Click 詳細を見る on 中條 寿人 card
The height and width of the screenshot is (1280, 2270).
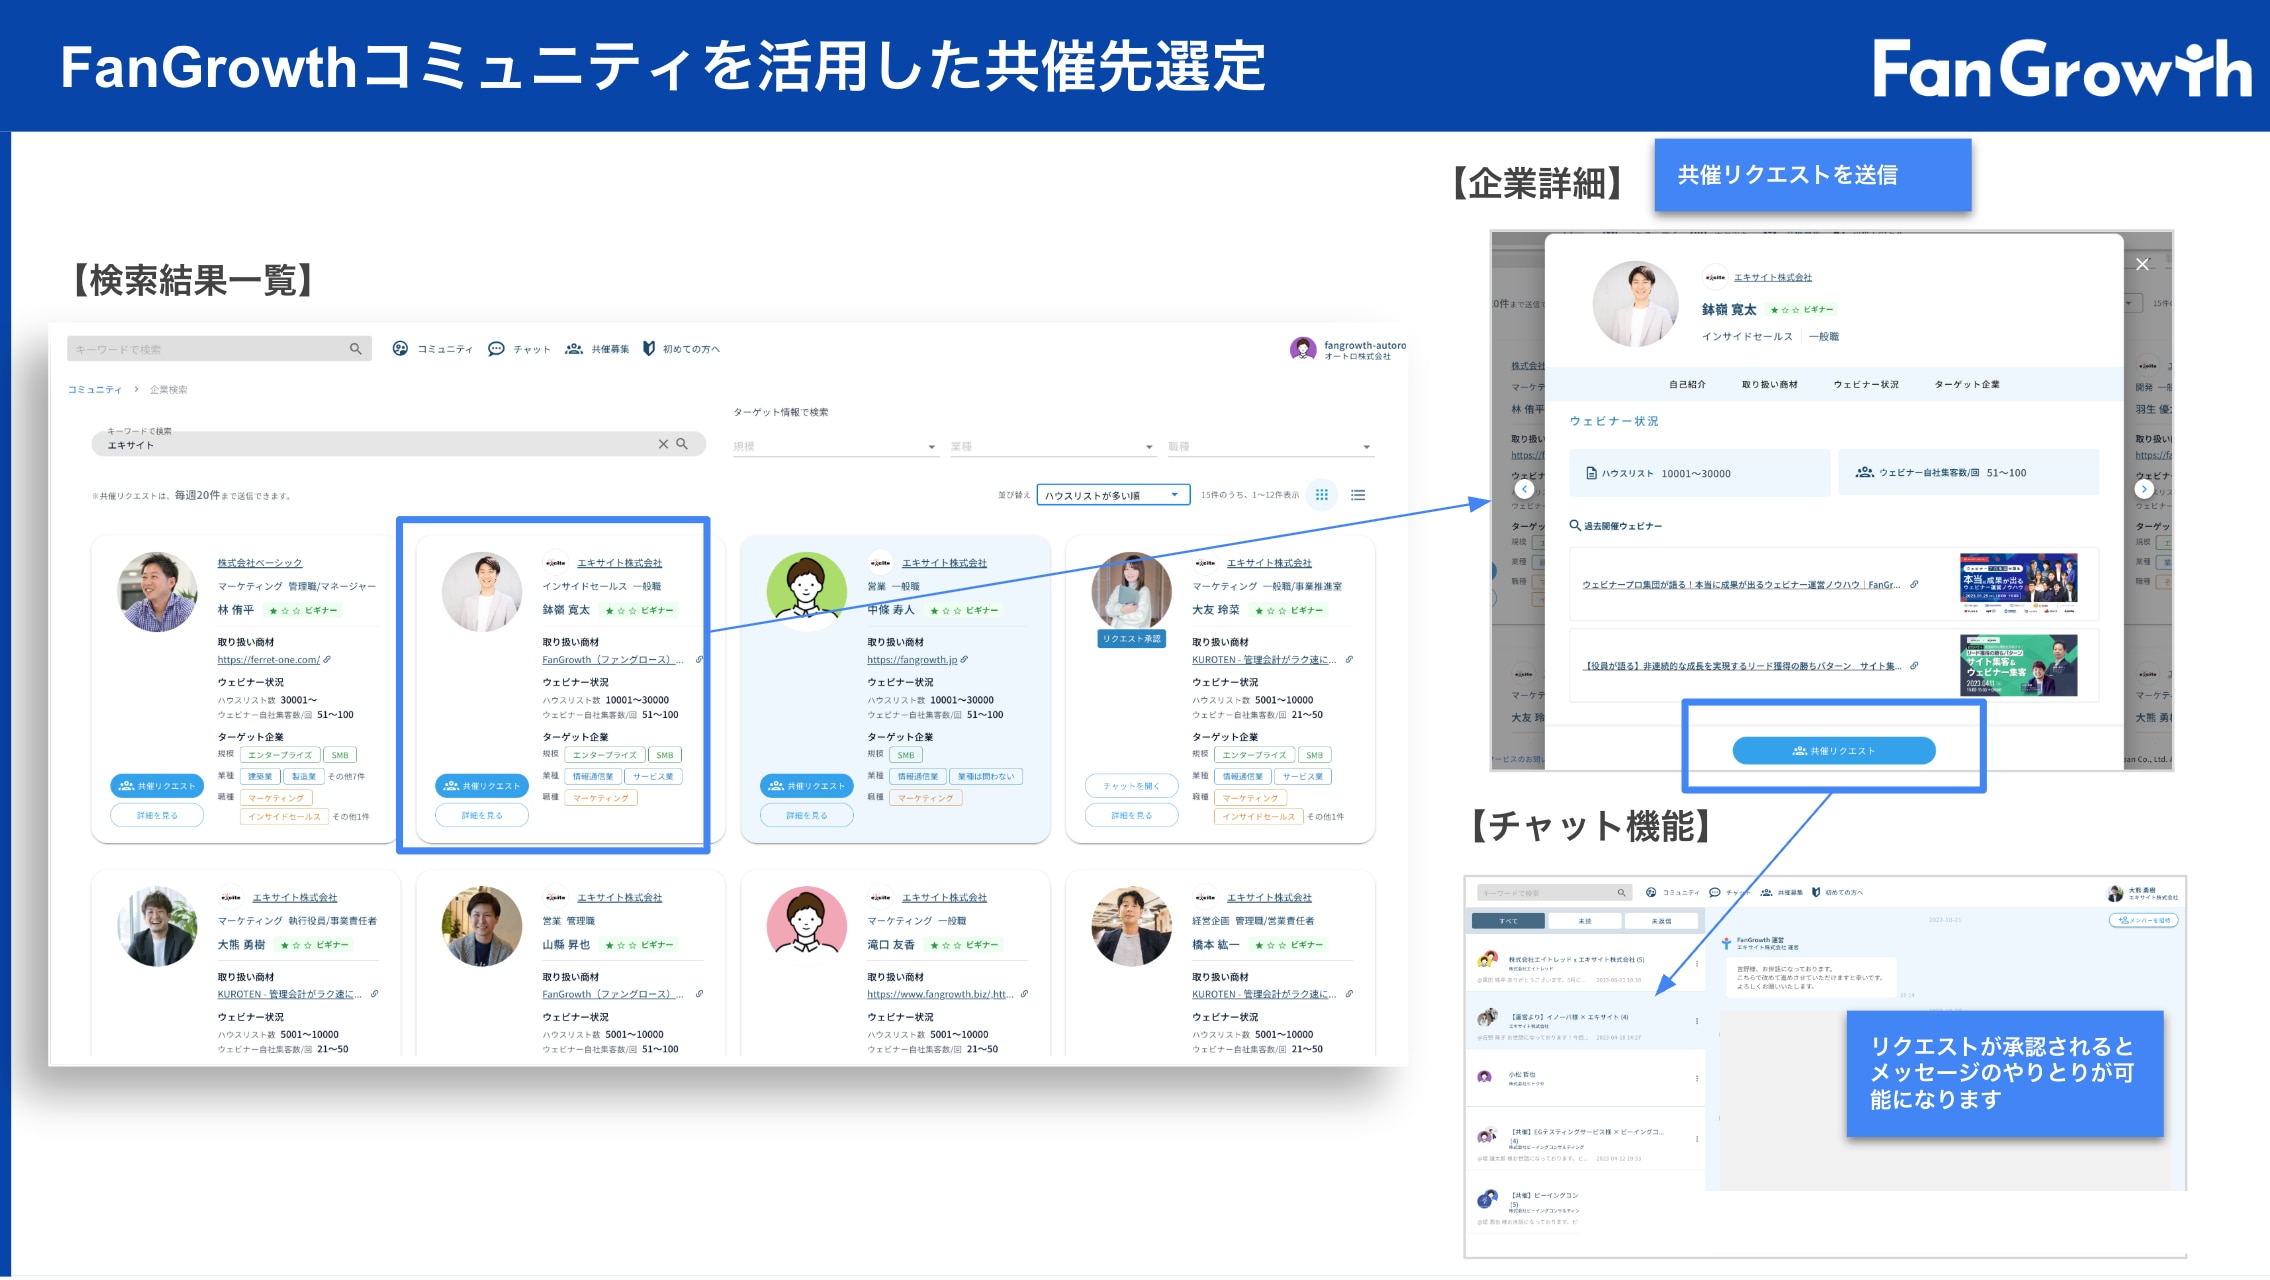tap(807, 816)
